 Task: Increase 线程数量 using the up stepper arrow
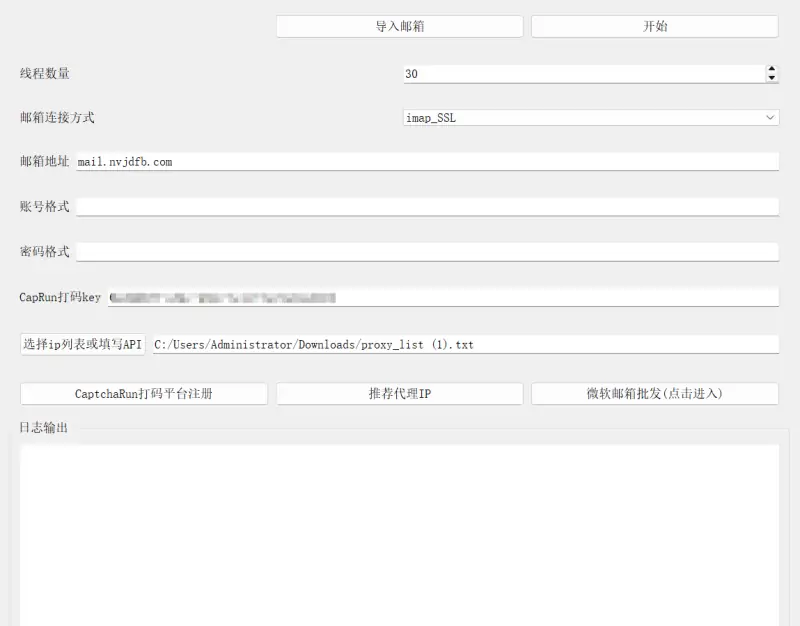coord(770,68)
